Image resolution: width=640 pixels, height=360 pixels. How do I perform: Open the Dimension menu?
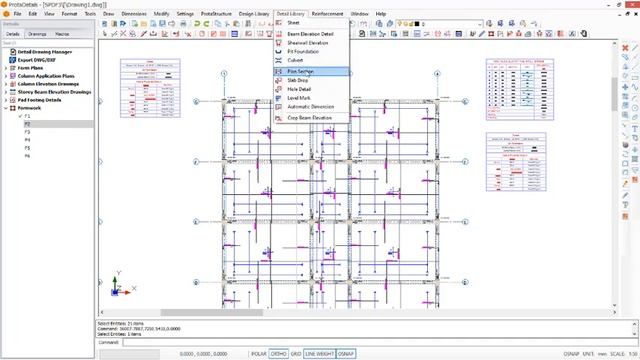(x=134, y=14)
